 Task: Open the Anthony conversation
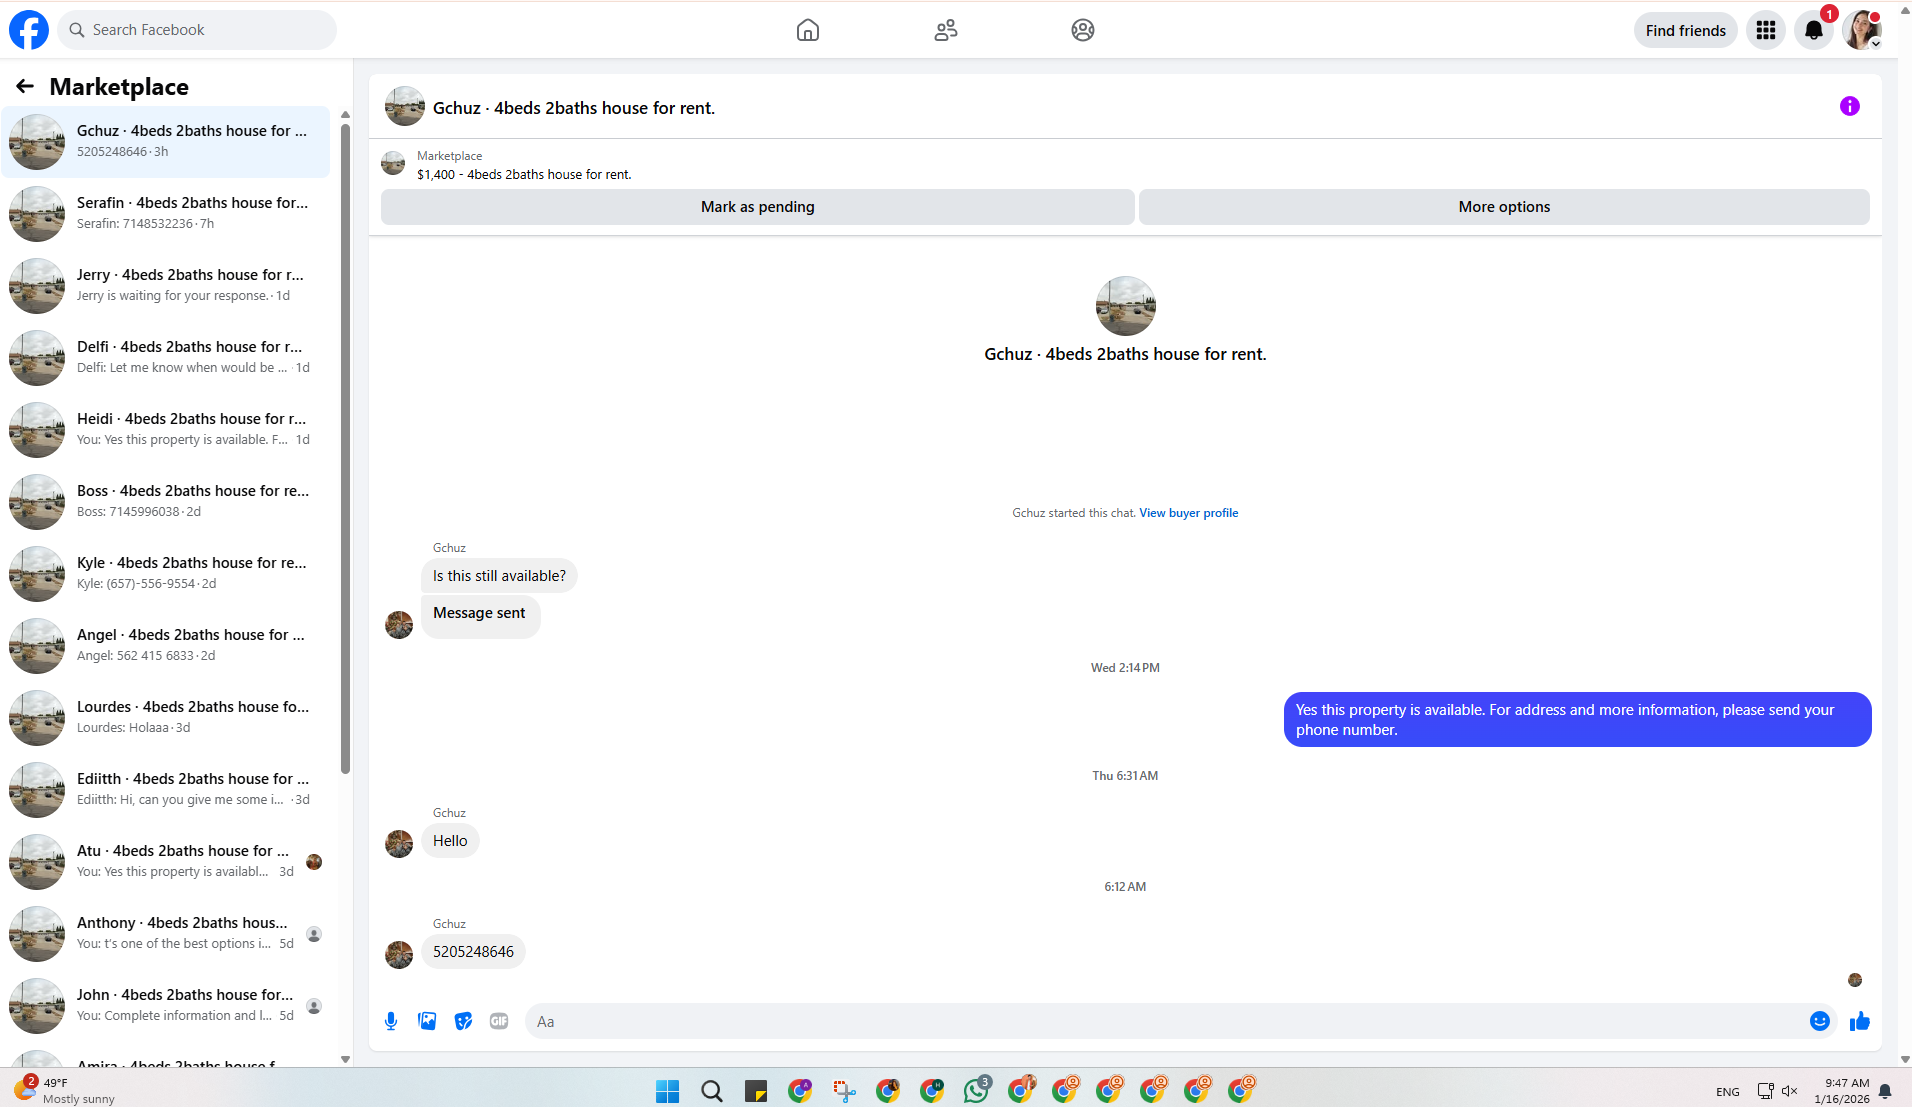[166, 934]
